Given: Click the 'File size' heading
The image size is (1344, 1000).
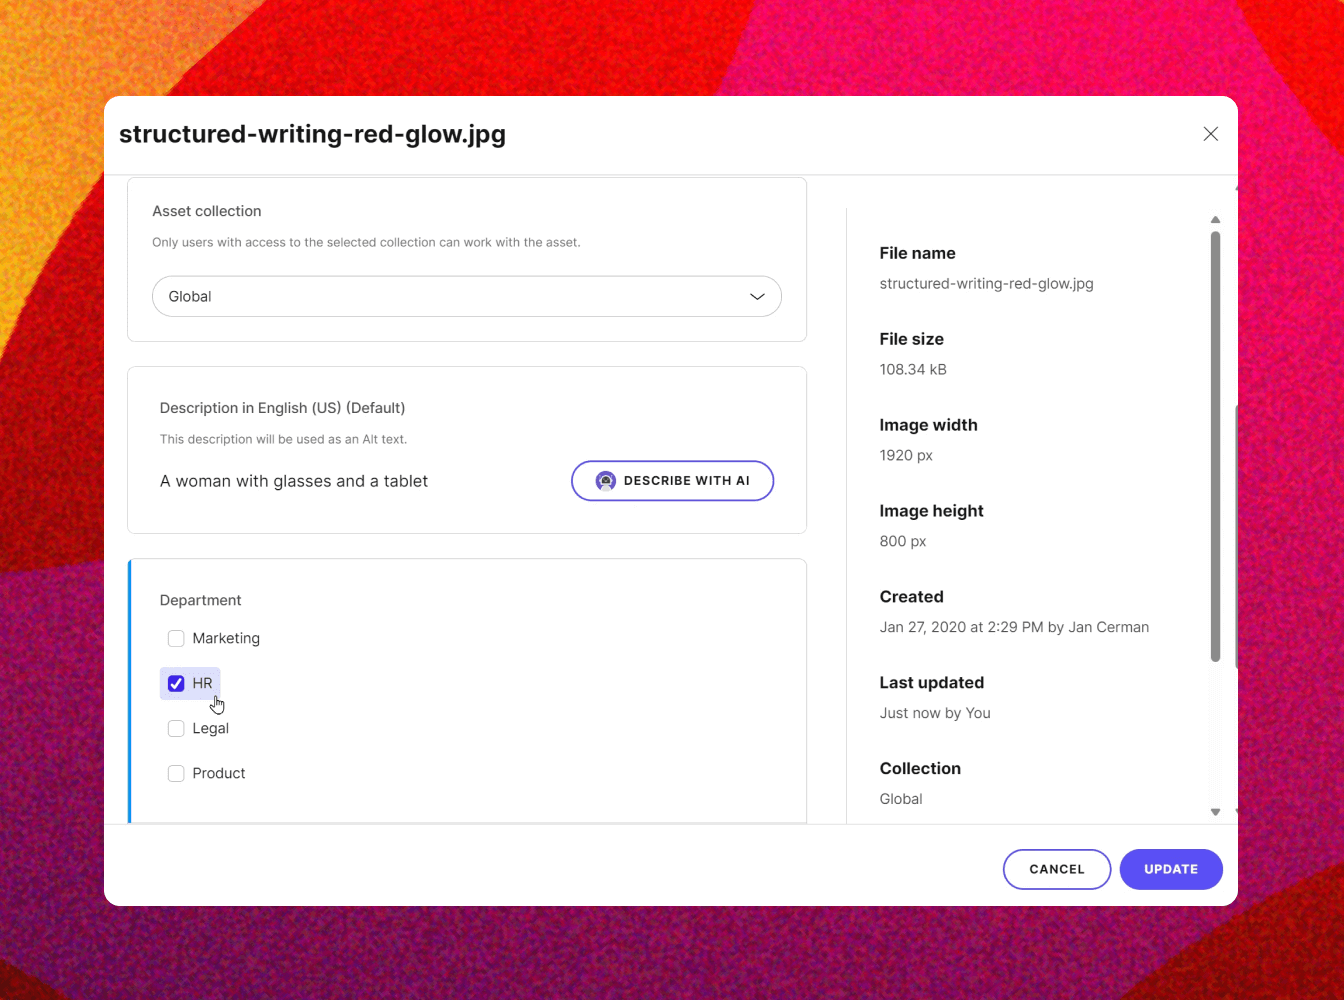Looking at the screenshot, I should (912, 339).
